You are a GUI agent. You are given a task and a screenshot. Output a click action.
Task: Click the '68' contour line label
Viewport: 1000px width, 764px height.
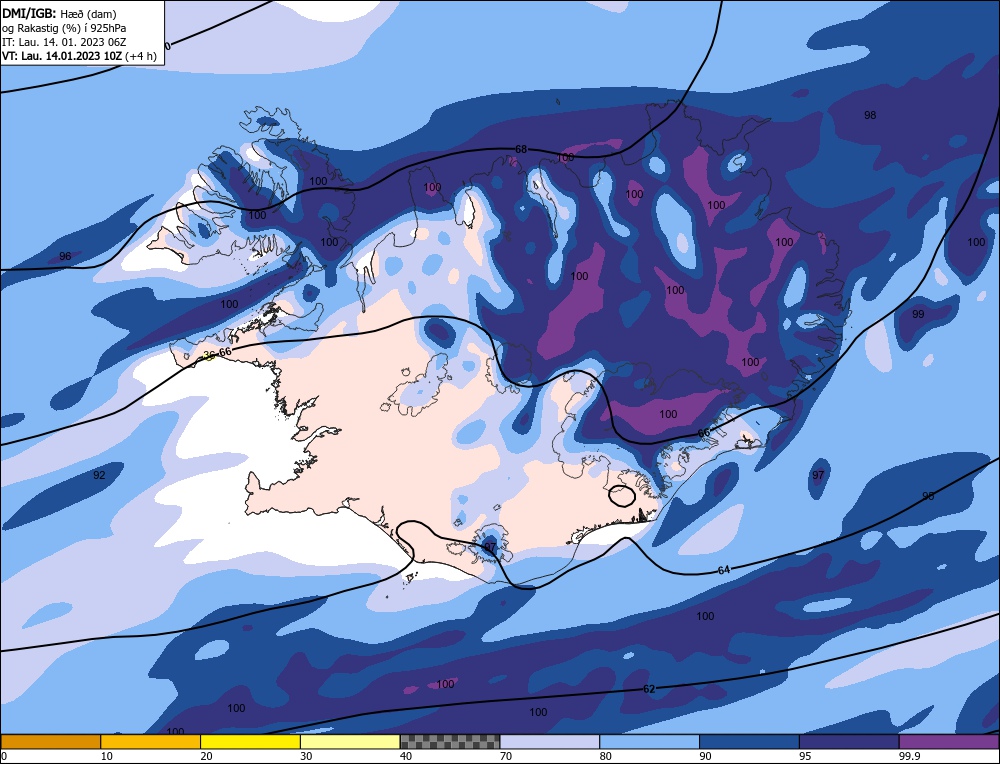pyautogui.click(x=521, y=149)
